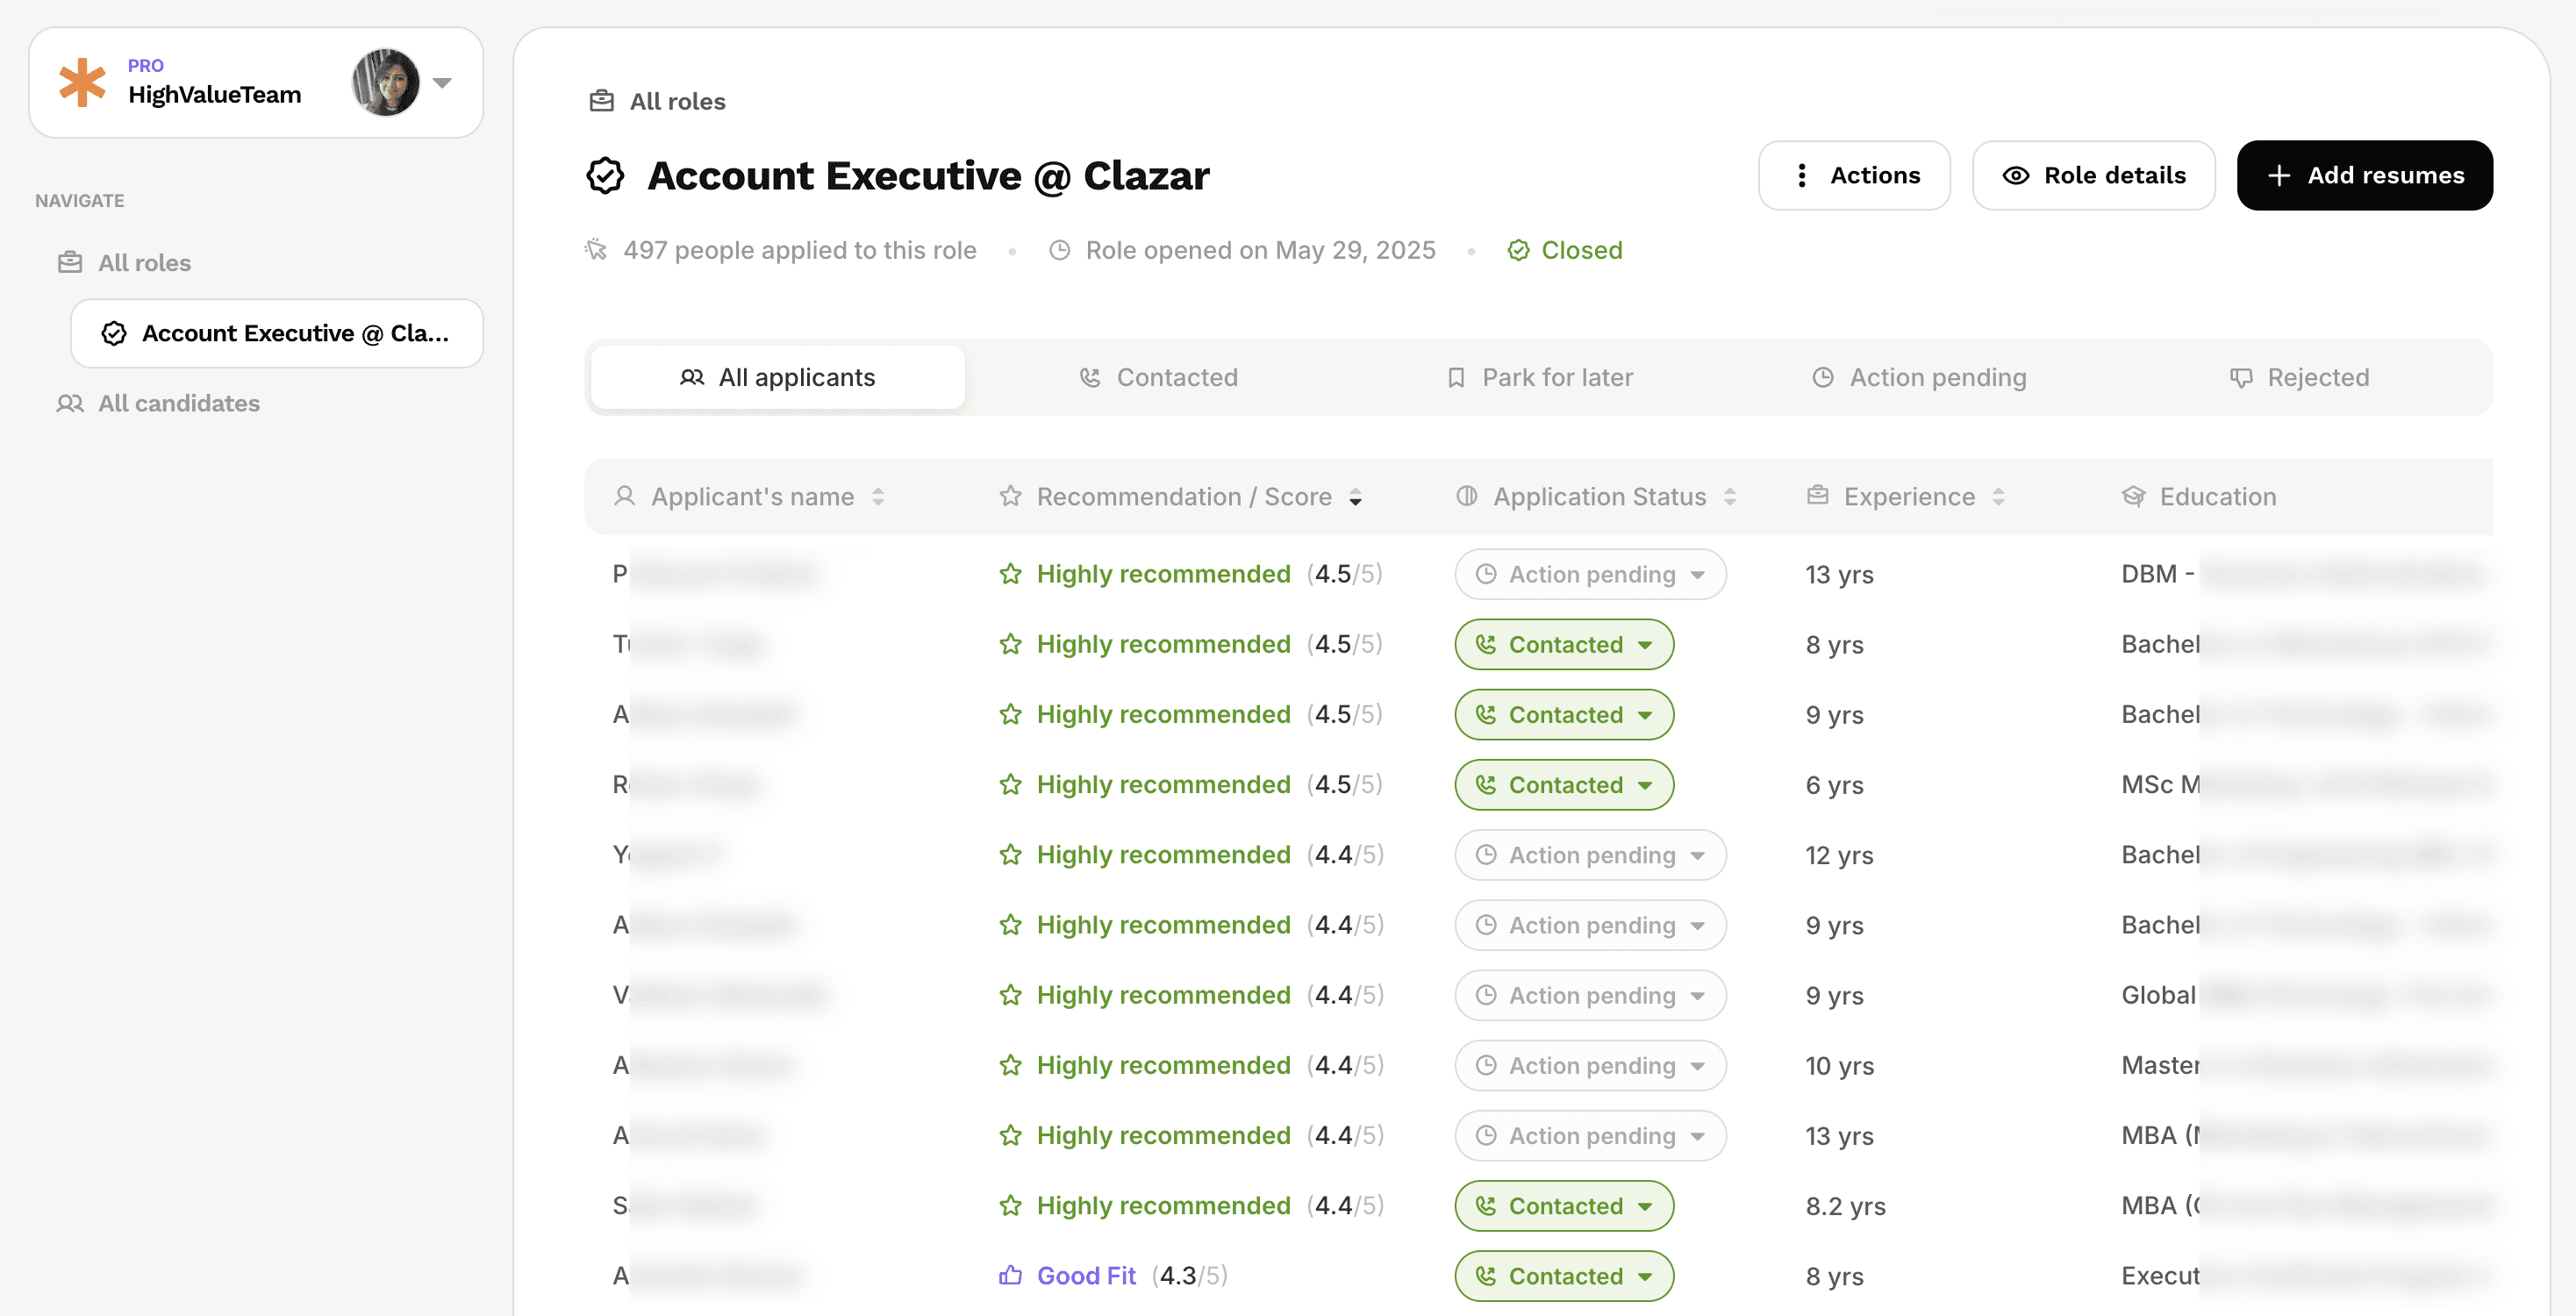Click the half-circle icon in Application Status header
This screenshot has height=1316, width=2576.
coord(1467,496)
